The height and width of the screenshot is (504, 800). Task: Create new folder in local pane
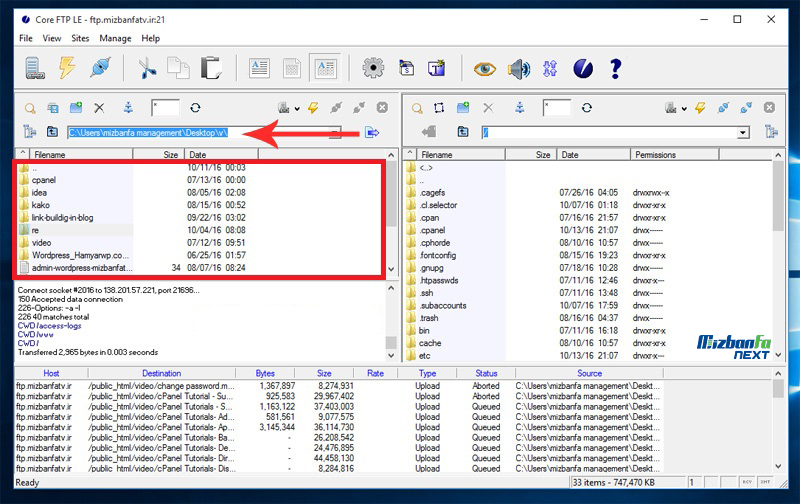tap(76, 108)
